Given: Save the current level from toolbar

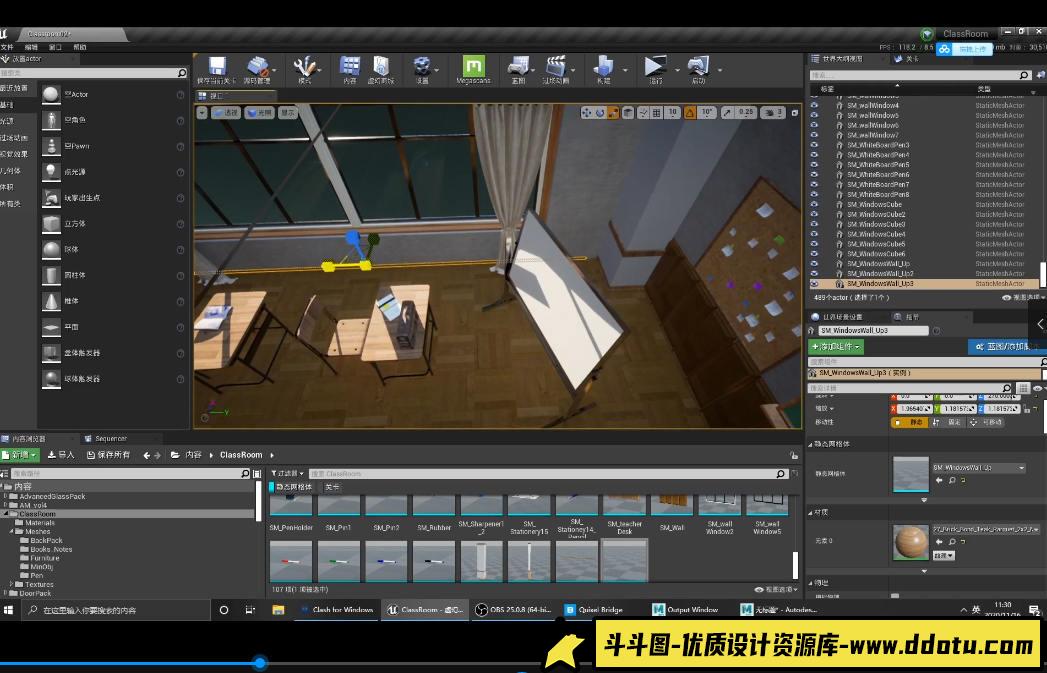Looking at the screenshot, I should point(216,67).
